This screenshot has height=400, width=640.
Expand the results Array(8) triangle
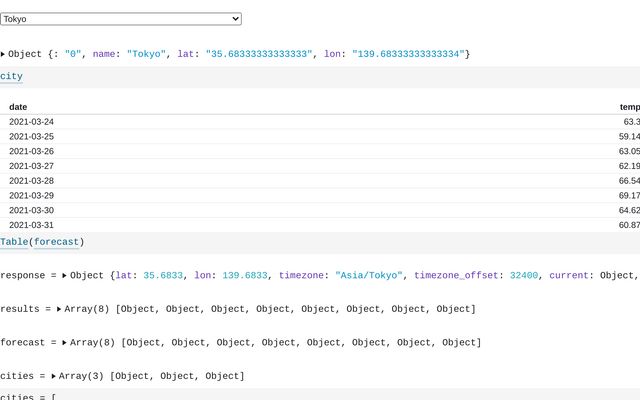59,309
